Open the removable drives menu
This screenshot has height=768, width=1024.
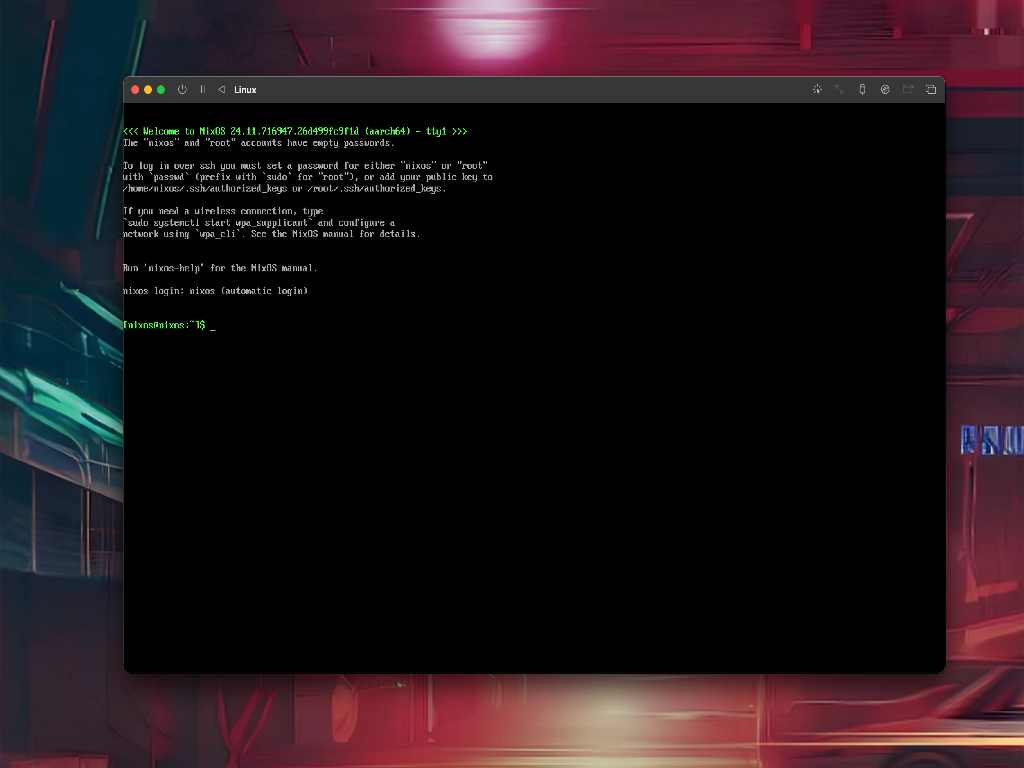[x=885, y=89]
